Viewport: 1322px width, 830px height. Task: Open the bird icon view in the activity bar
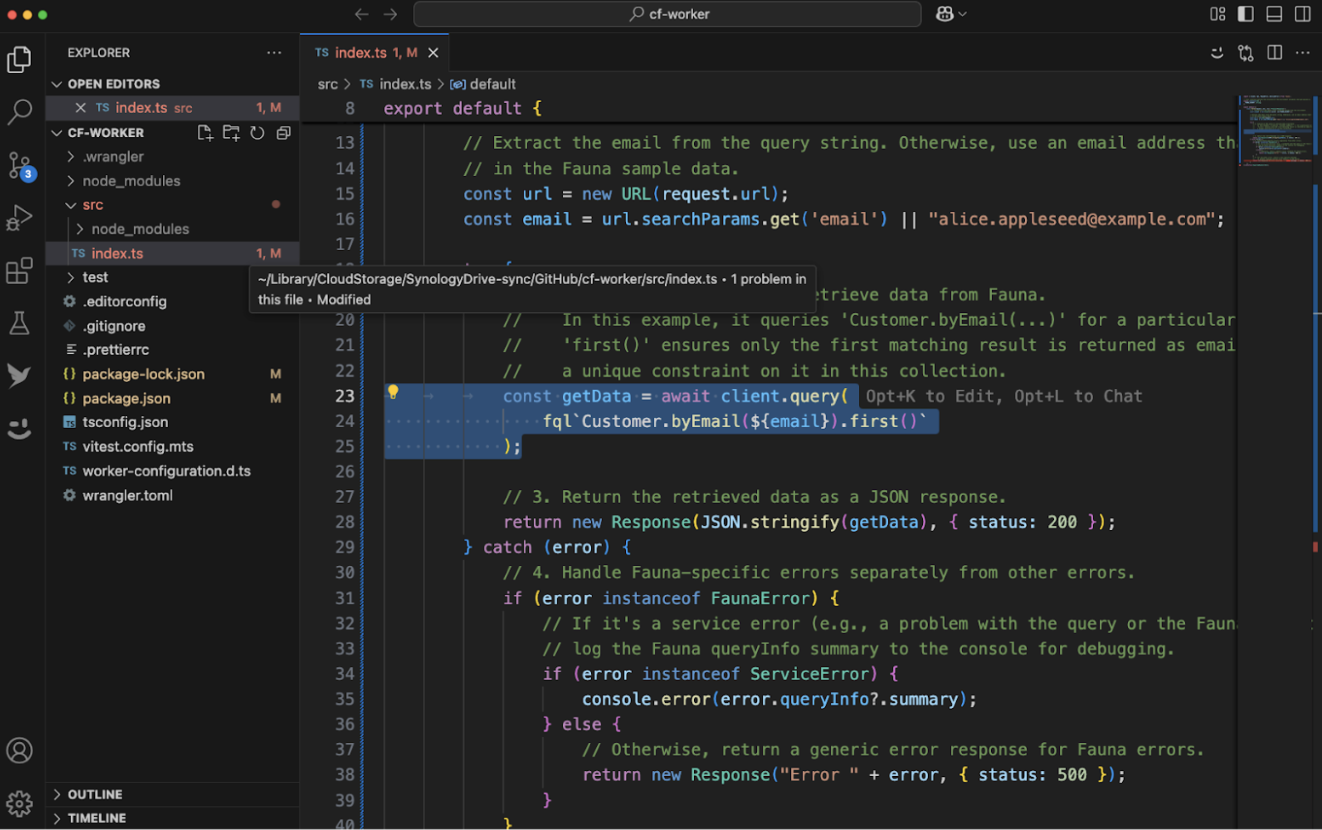click(19, 376)
